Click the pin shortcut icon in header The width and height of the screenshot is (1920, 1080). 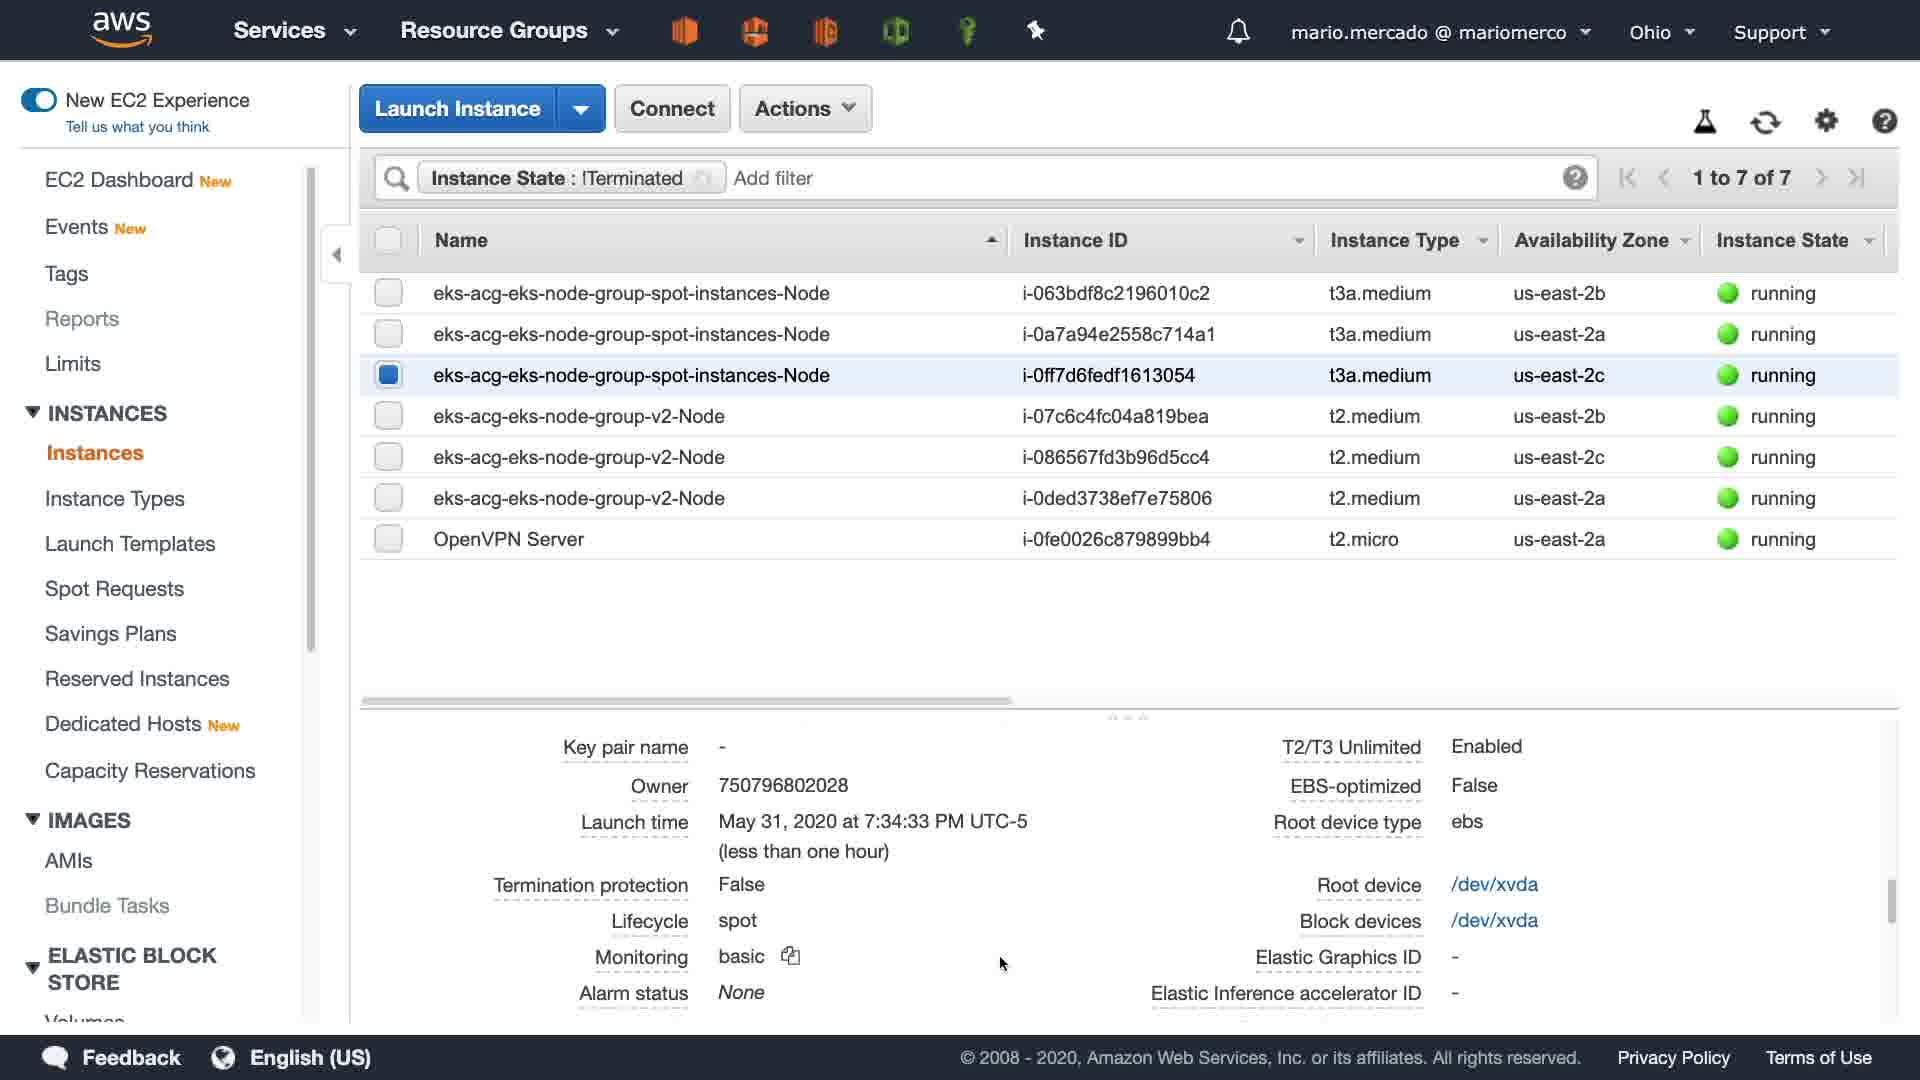[x=1036, y=31]
